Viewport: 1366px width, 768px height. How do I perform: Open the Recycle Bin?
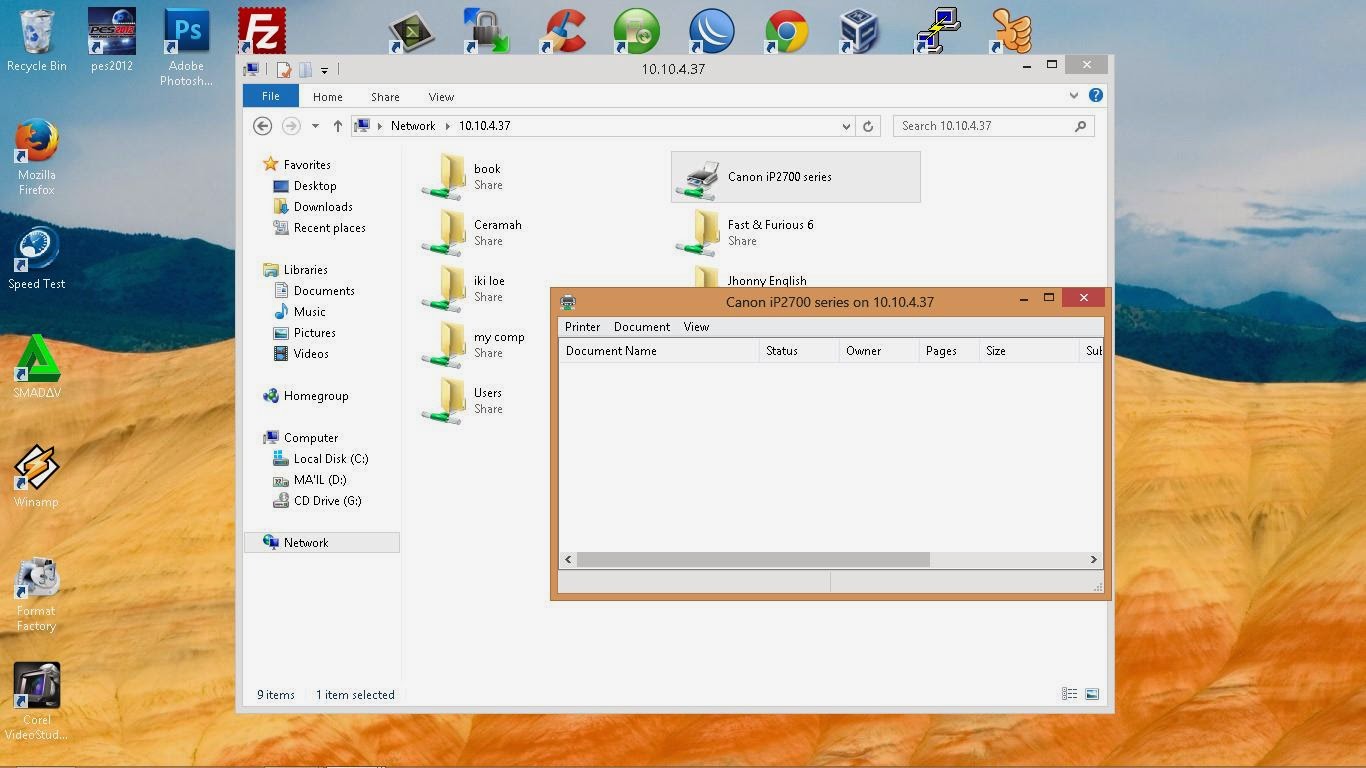36,30
